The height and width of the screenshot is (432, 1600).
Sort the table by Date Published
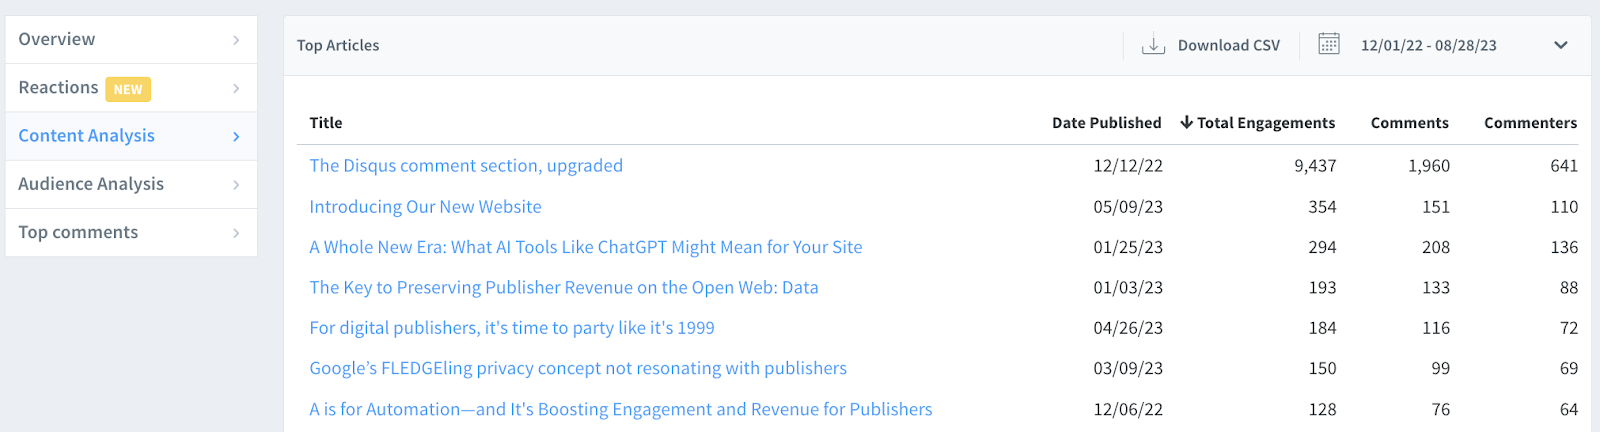click(1106, 122)
